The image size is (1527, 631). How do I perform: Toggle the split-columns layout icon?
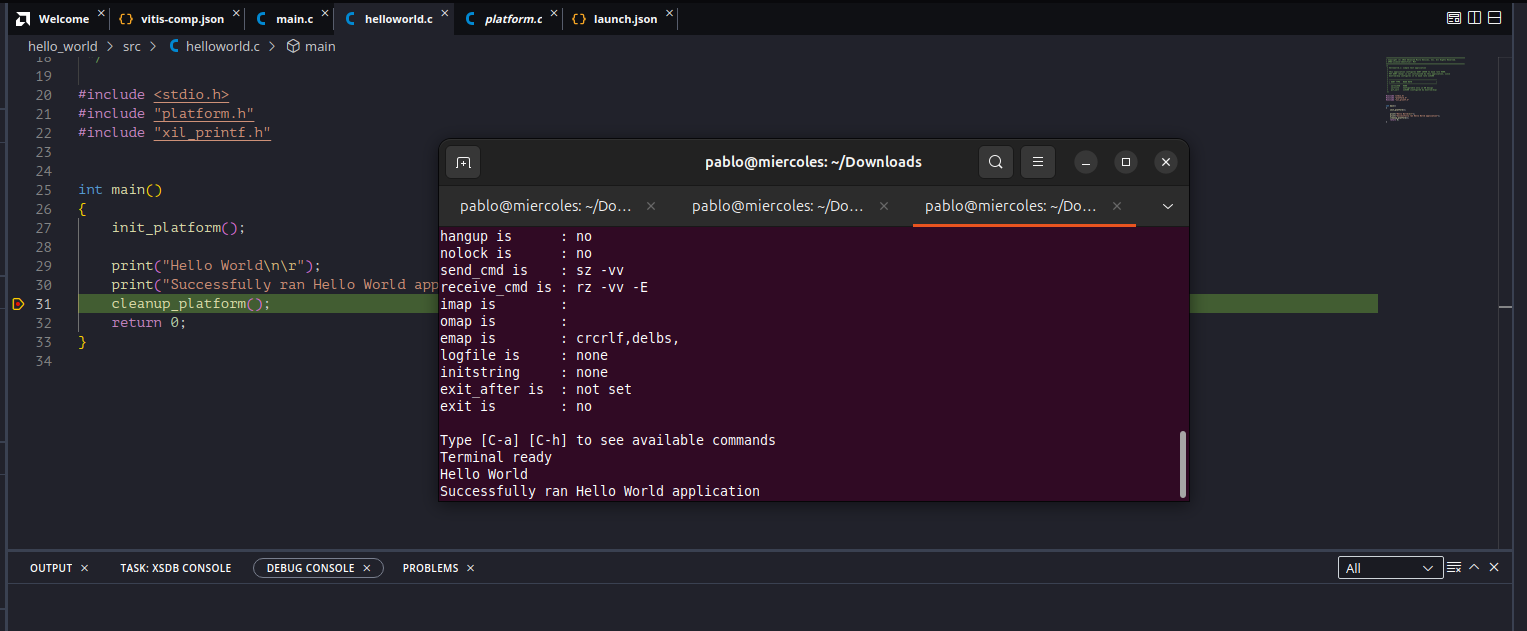tap(1474, 17)
